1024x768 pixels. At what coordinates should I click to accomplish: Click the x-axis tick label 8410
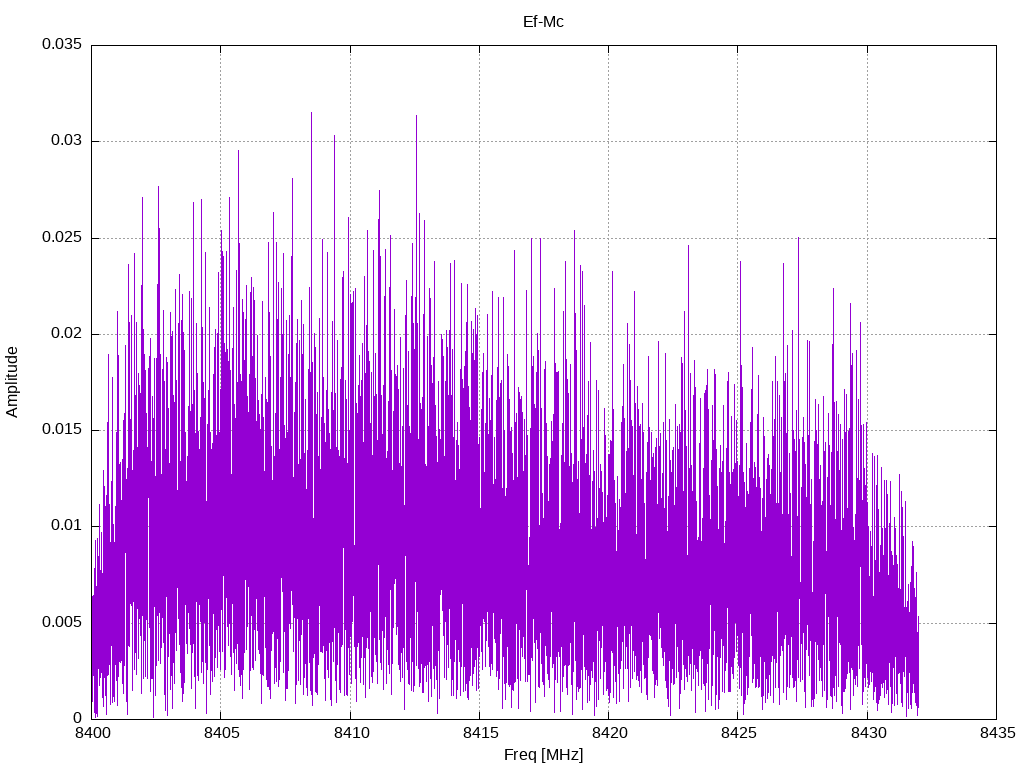tap(351, 733)
